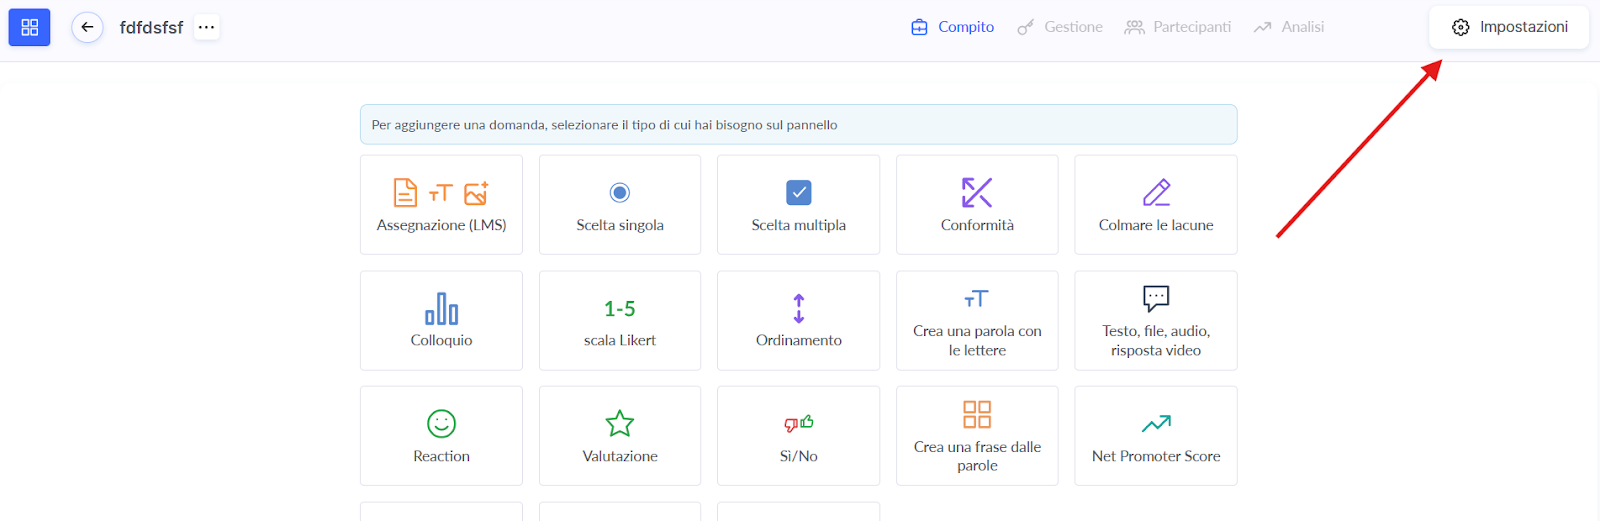Choose Testo, file, audio, risposta video
This screenshot has width=1600, height=521.
(x=1155, y=321)
